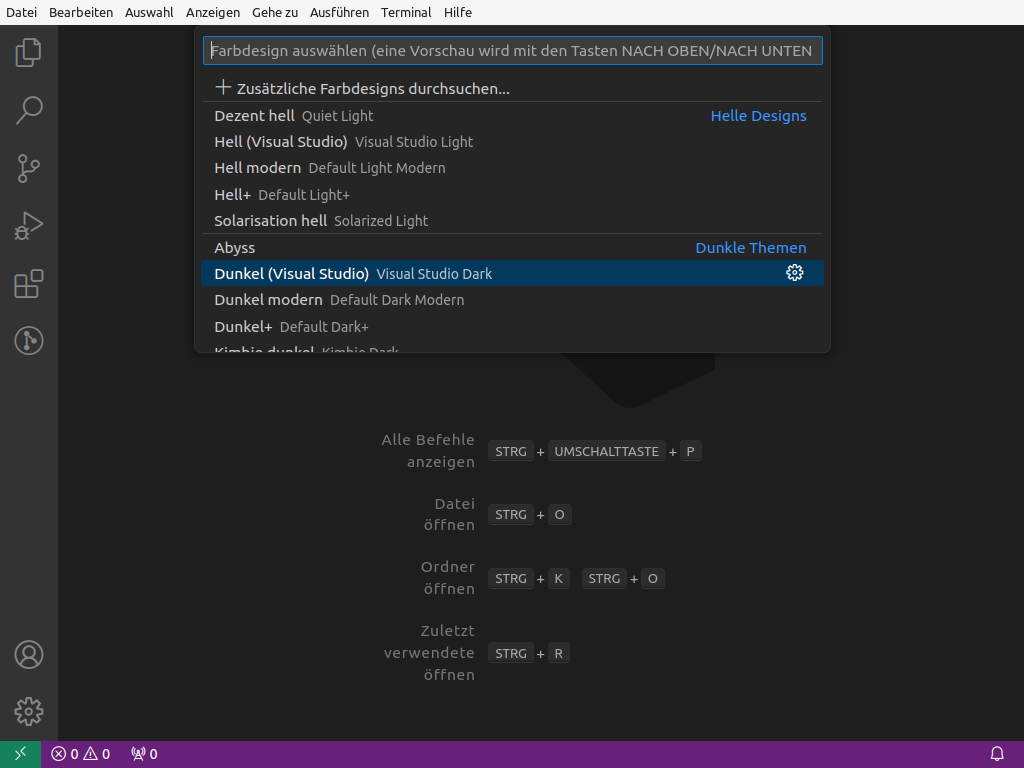Select Dunkel modern theme
This screenshot has height=768, width=1024.
[x=513, y=300]
